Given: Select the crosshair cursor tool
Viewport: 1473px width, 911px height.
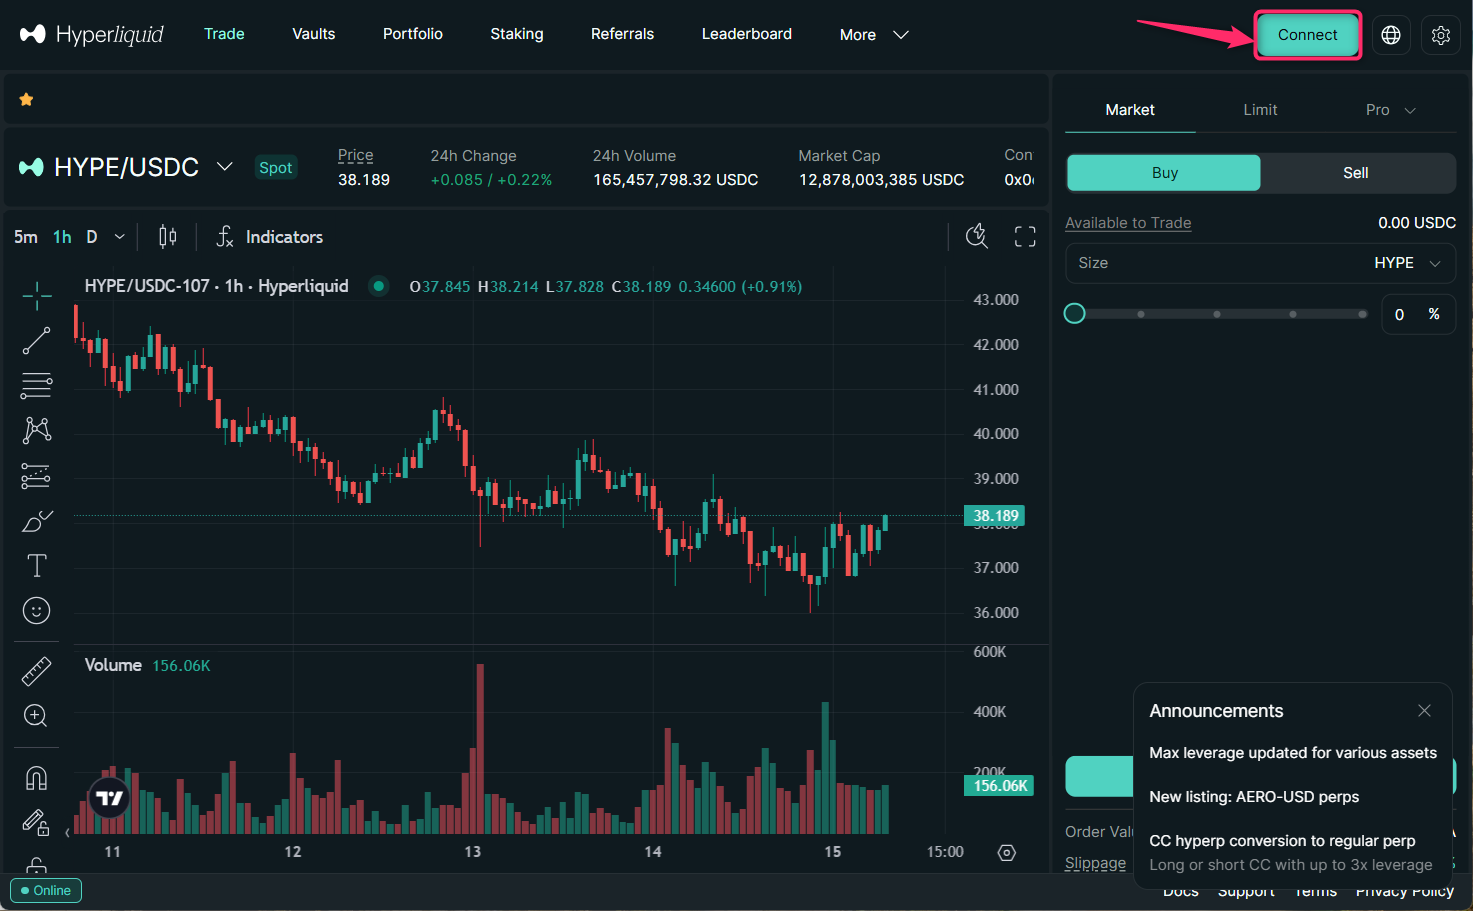Looking at the screenshot, I should pos(37,295).
